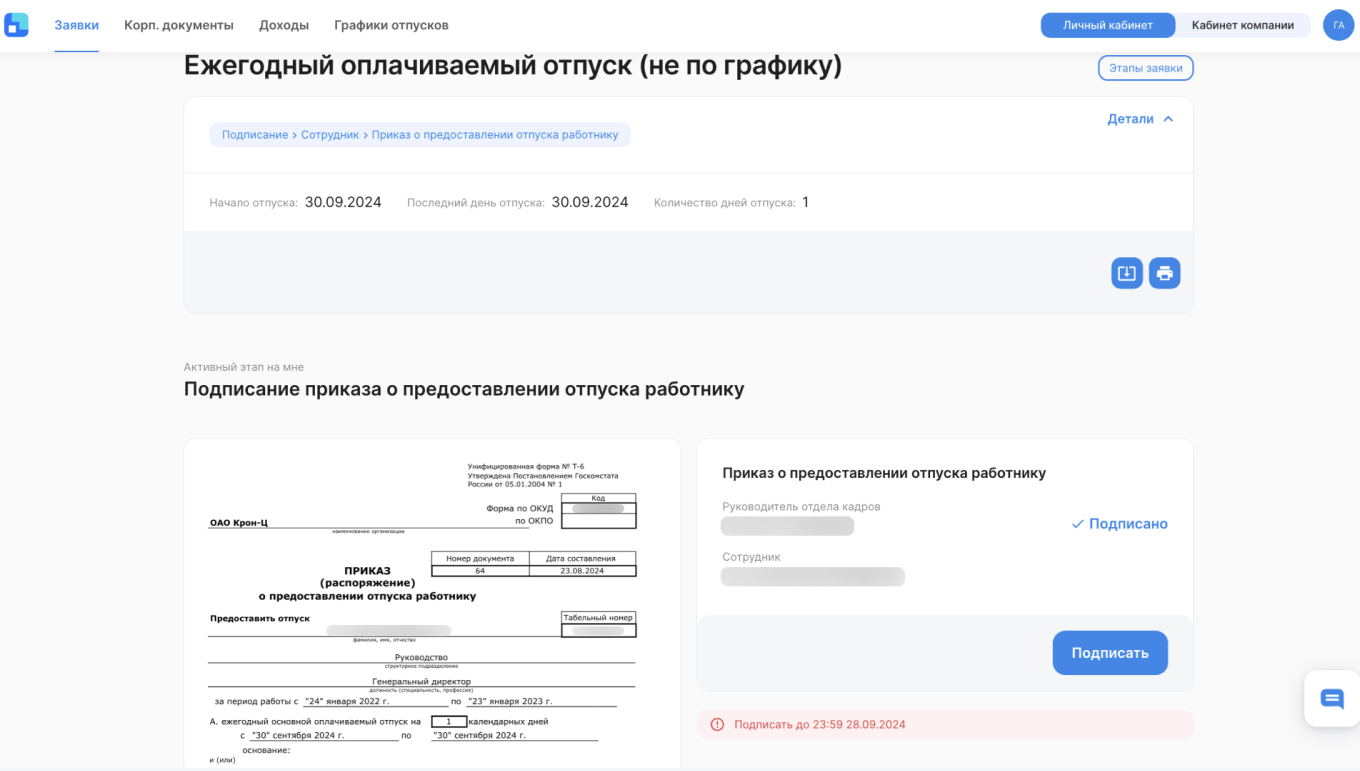Image resolution: width=1360 pixels, height=771 pixels.
Task: Select Личный кабинет mode
Action: click(x=1108, y=25)
